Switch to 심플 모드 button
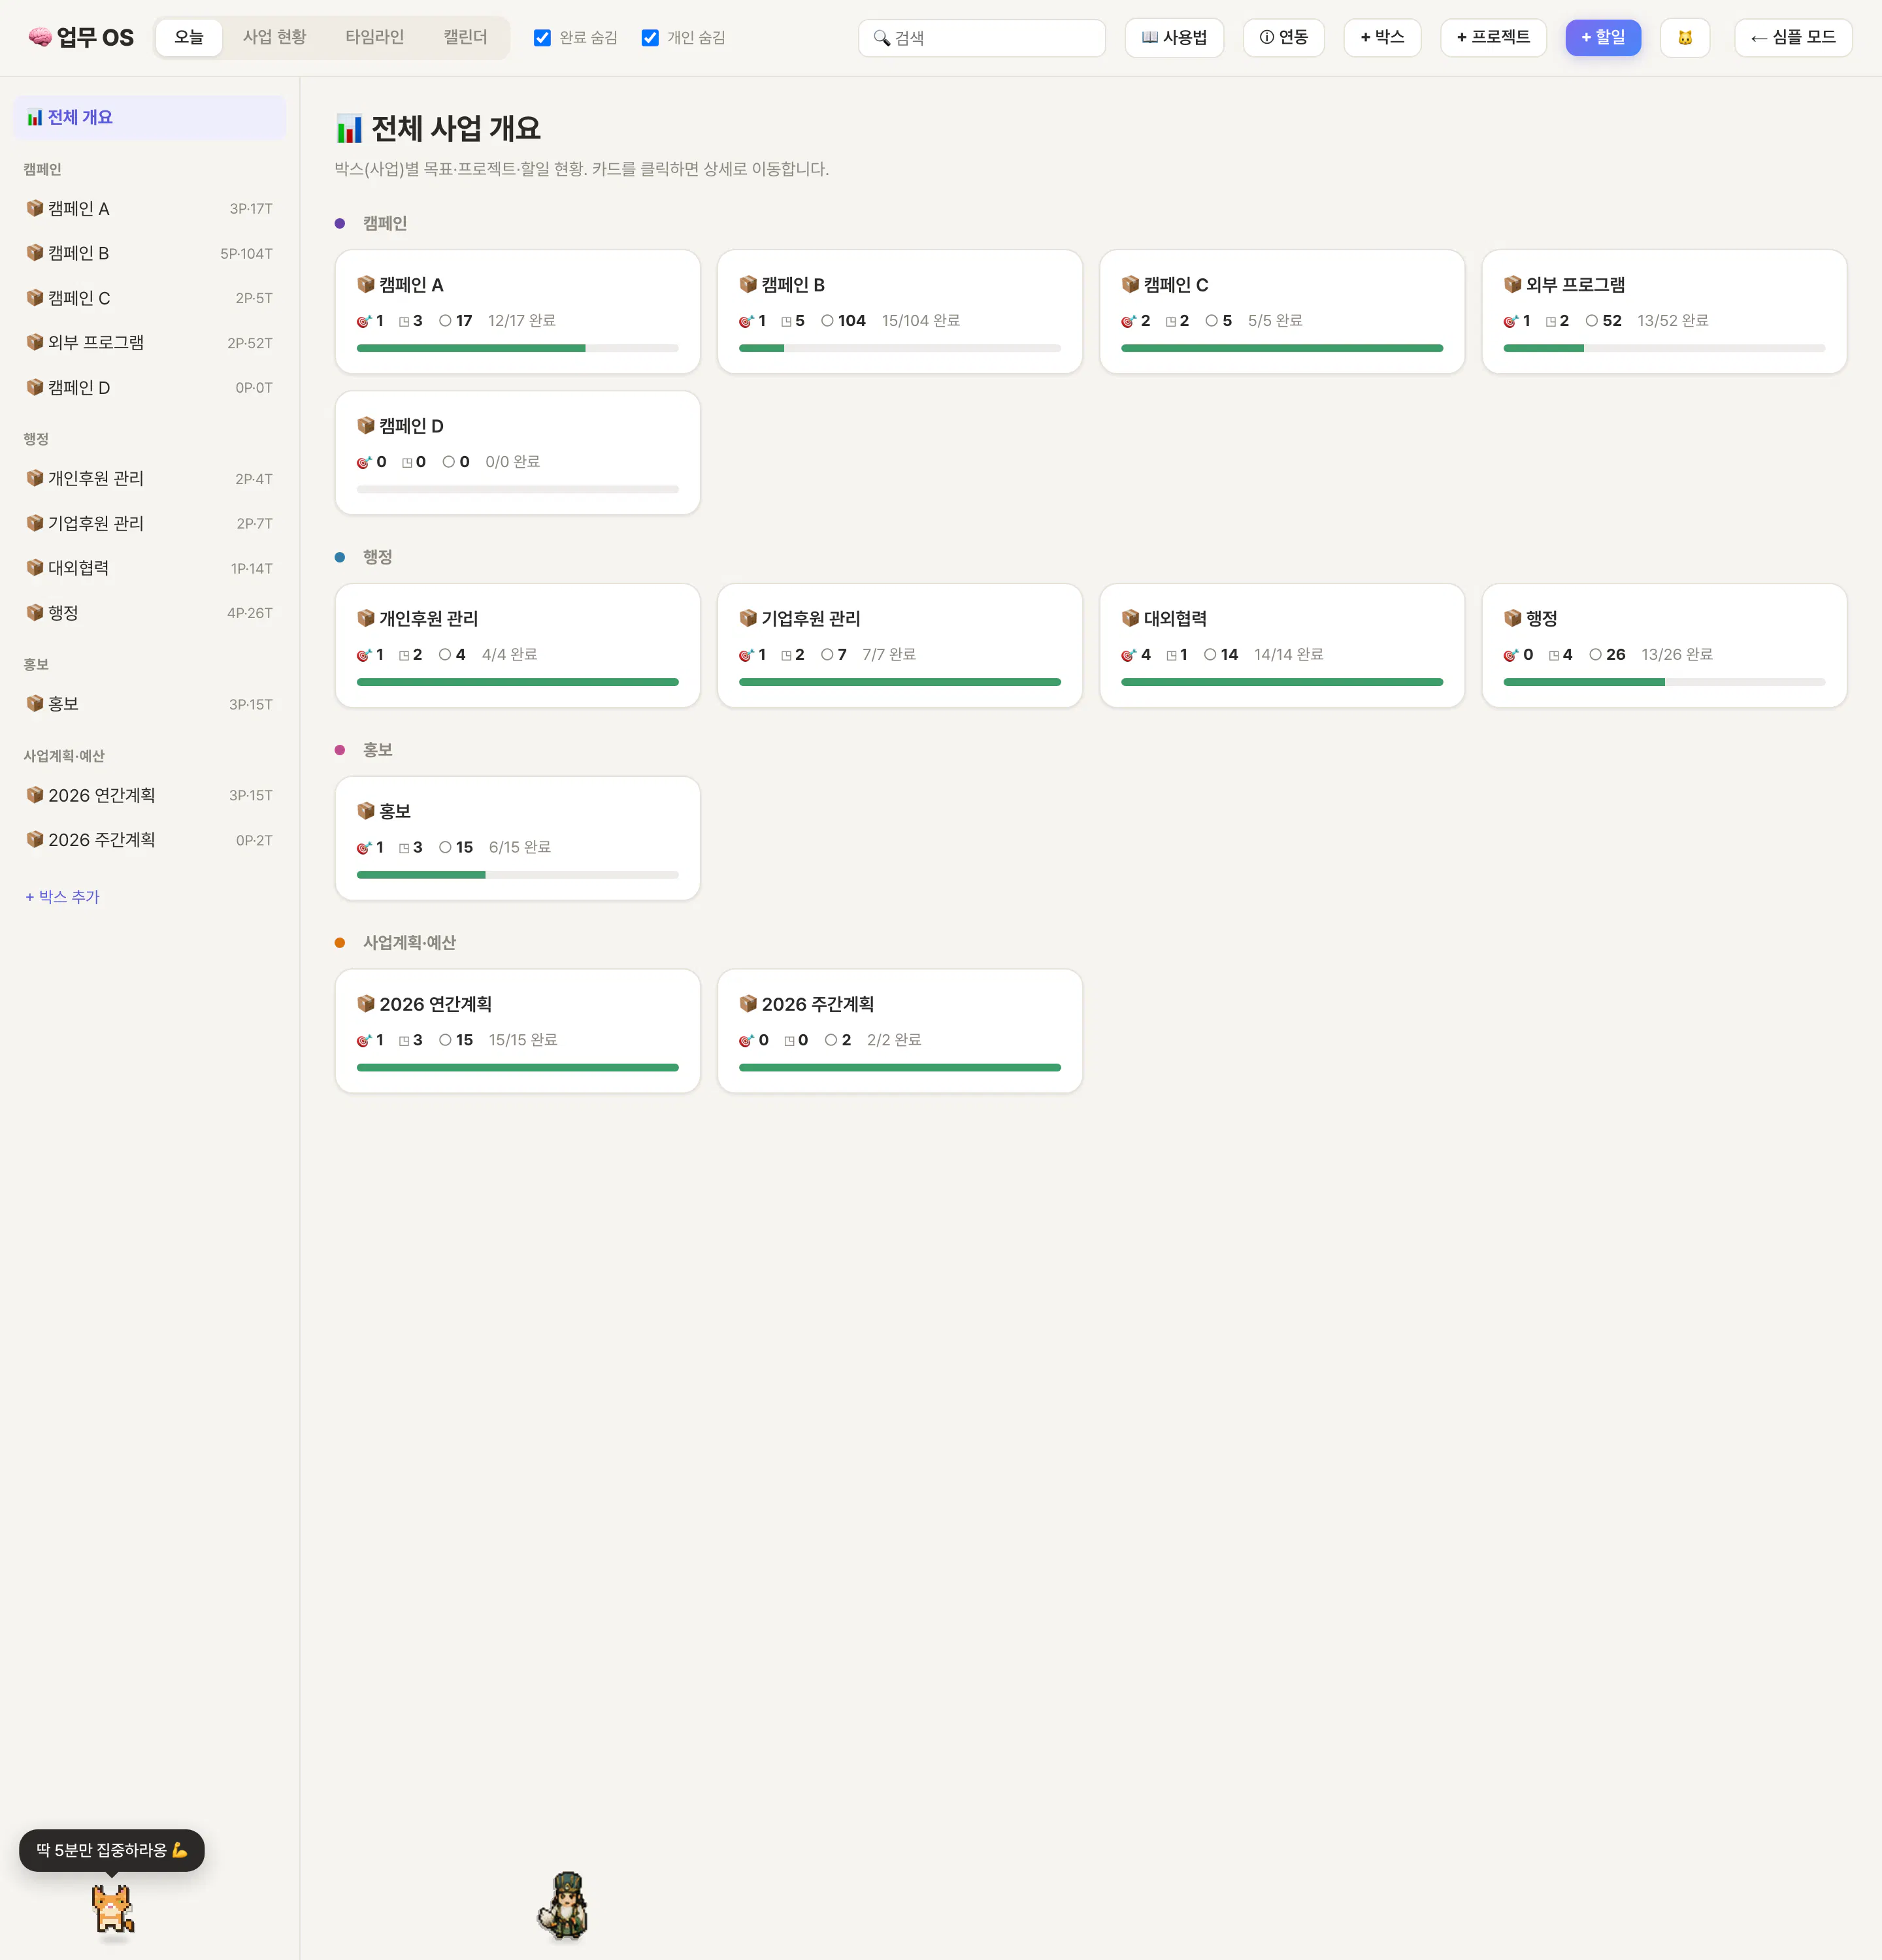The height and width of the screenshot is (1960, 1882). (x=1793, y=37)
